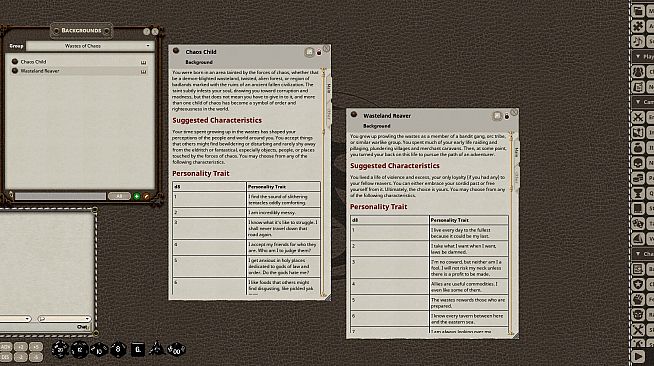This screenshot has width=654, height=366.
Task: Open Images via the map sidebar icon
Action: pos(638,133)
